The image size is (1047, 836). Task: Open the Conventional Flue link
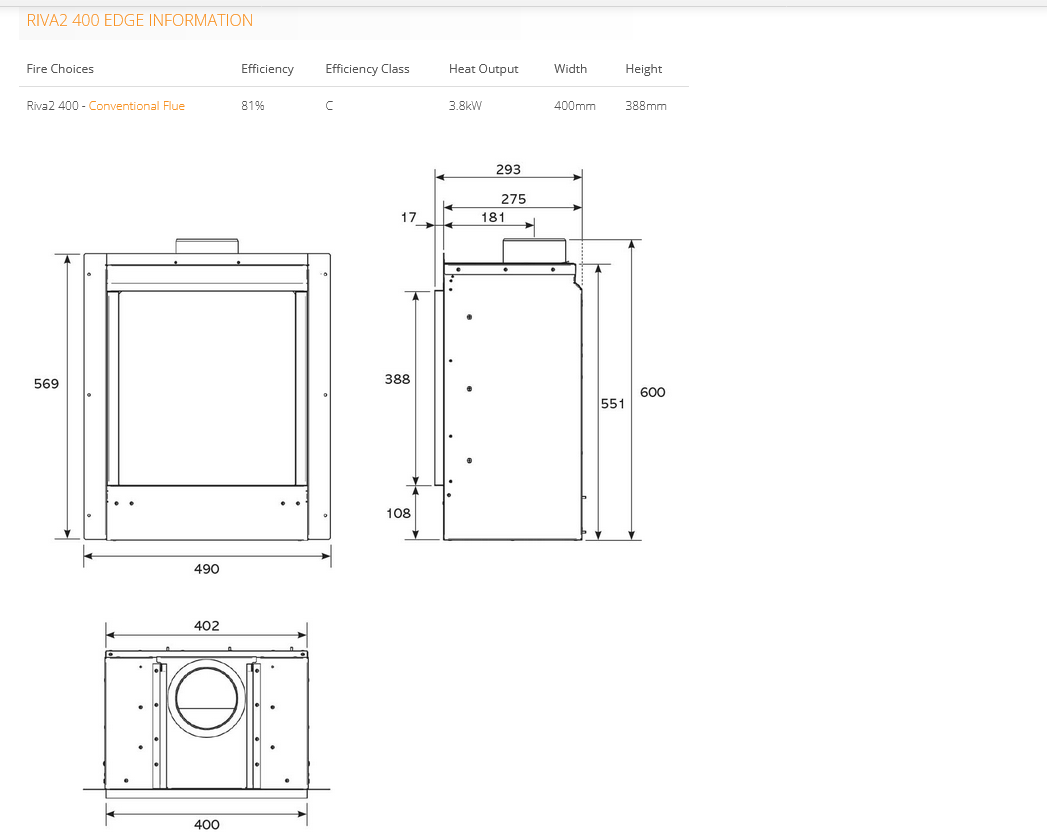click(136, 106)
